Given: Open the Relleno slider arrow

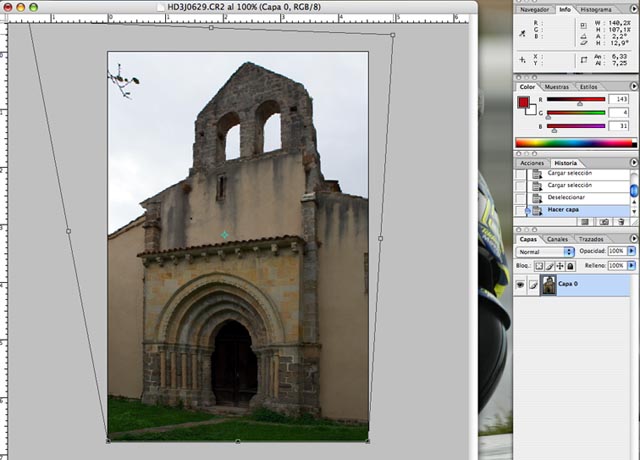Looking at the screenshot, I should (x=630, y=266).
